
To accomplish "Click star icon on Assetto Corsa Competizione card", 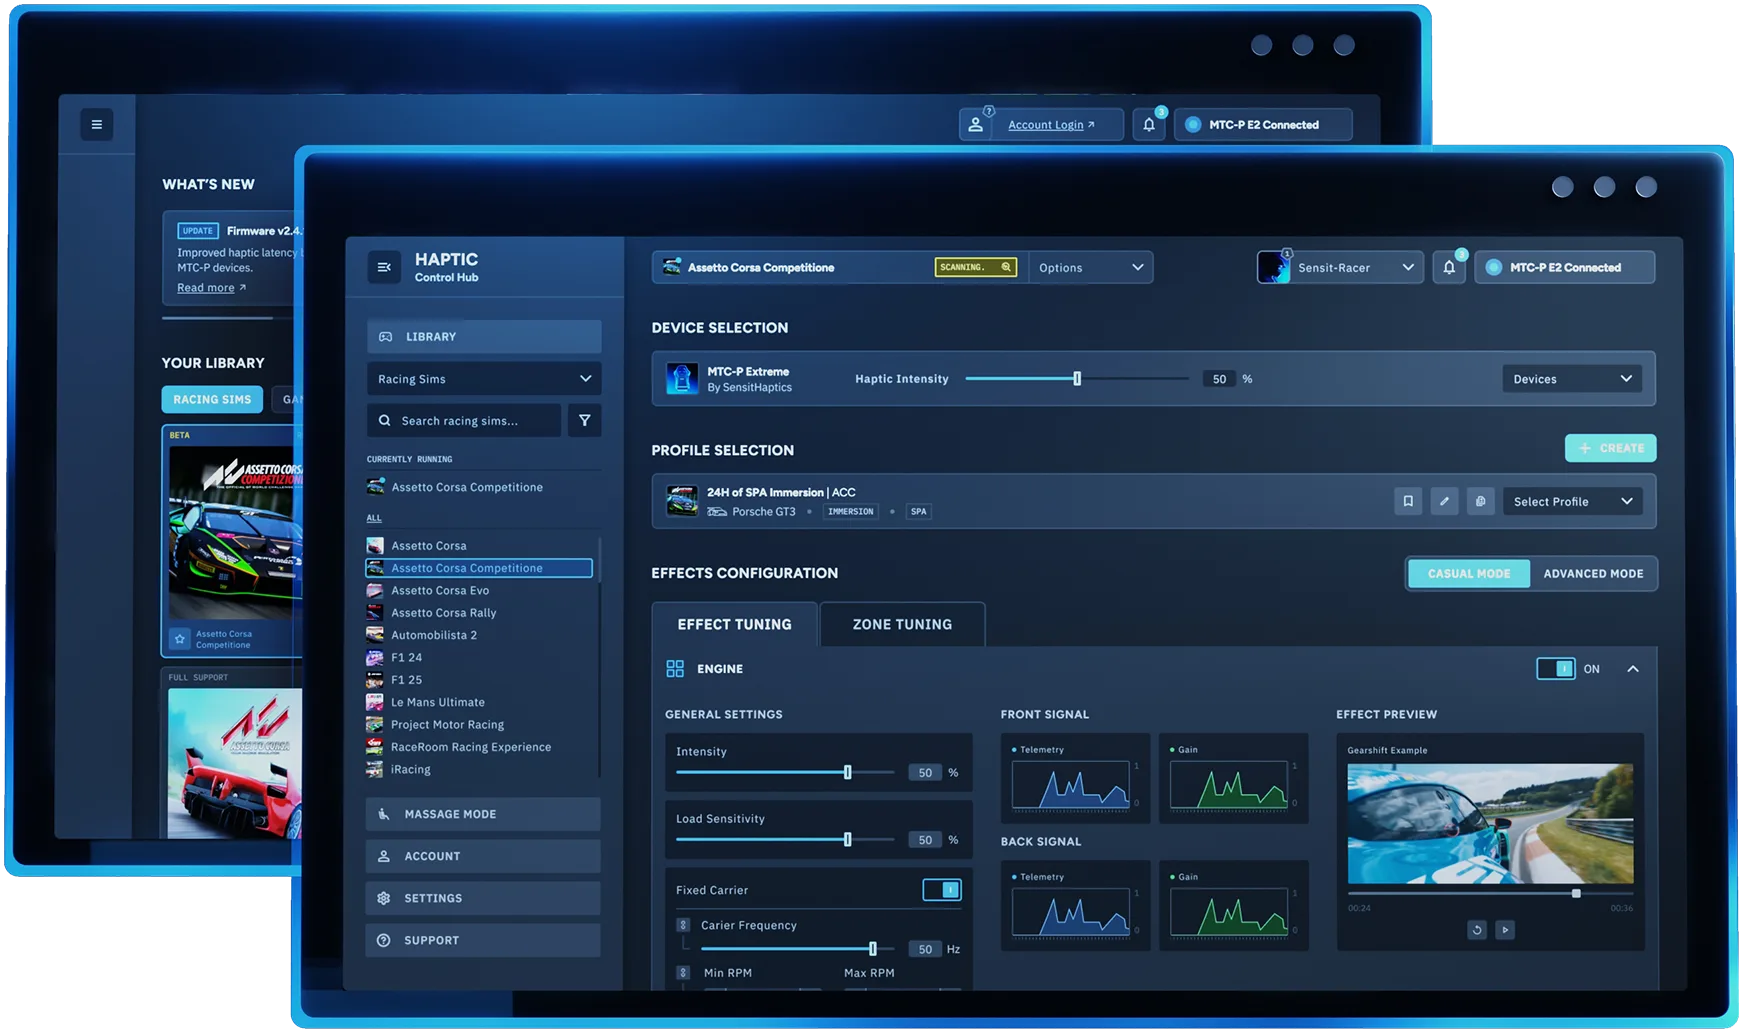I will tap(180, 638).
